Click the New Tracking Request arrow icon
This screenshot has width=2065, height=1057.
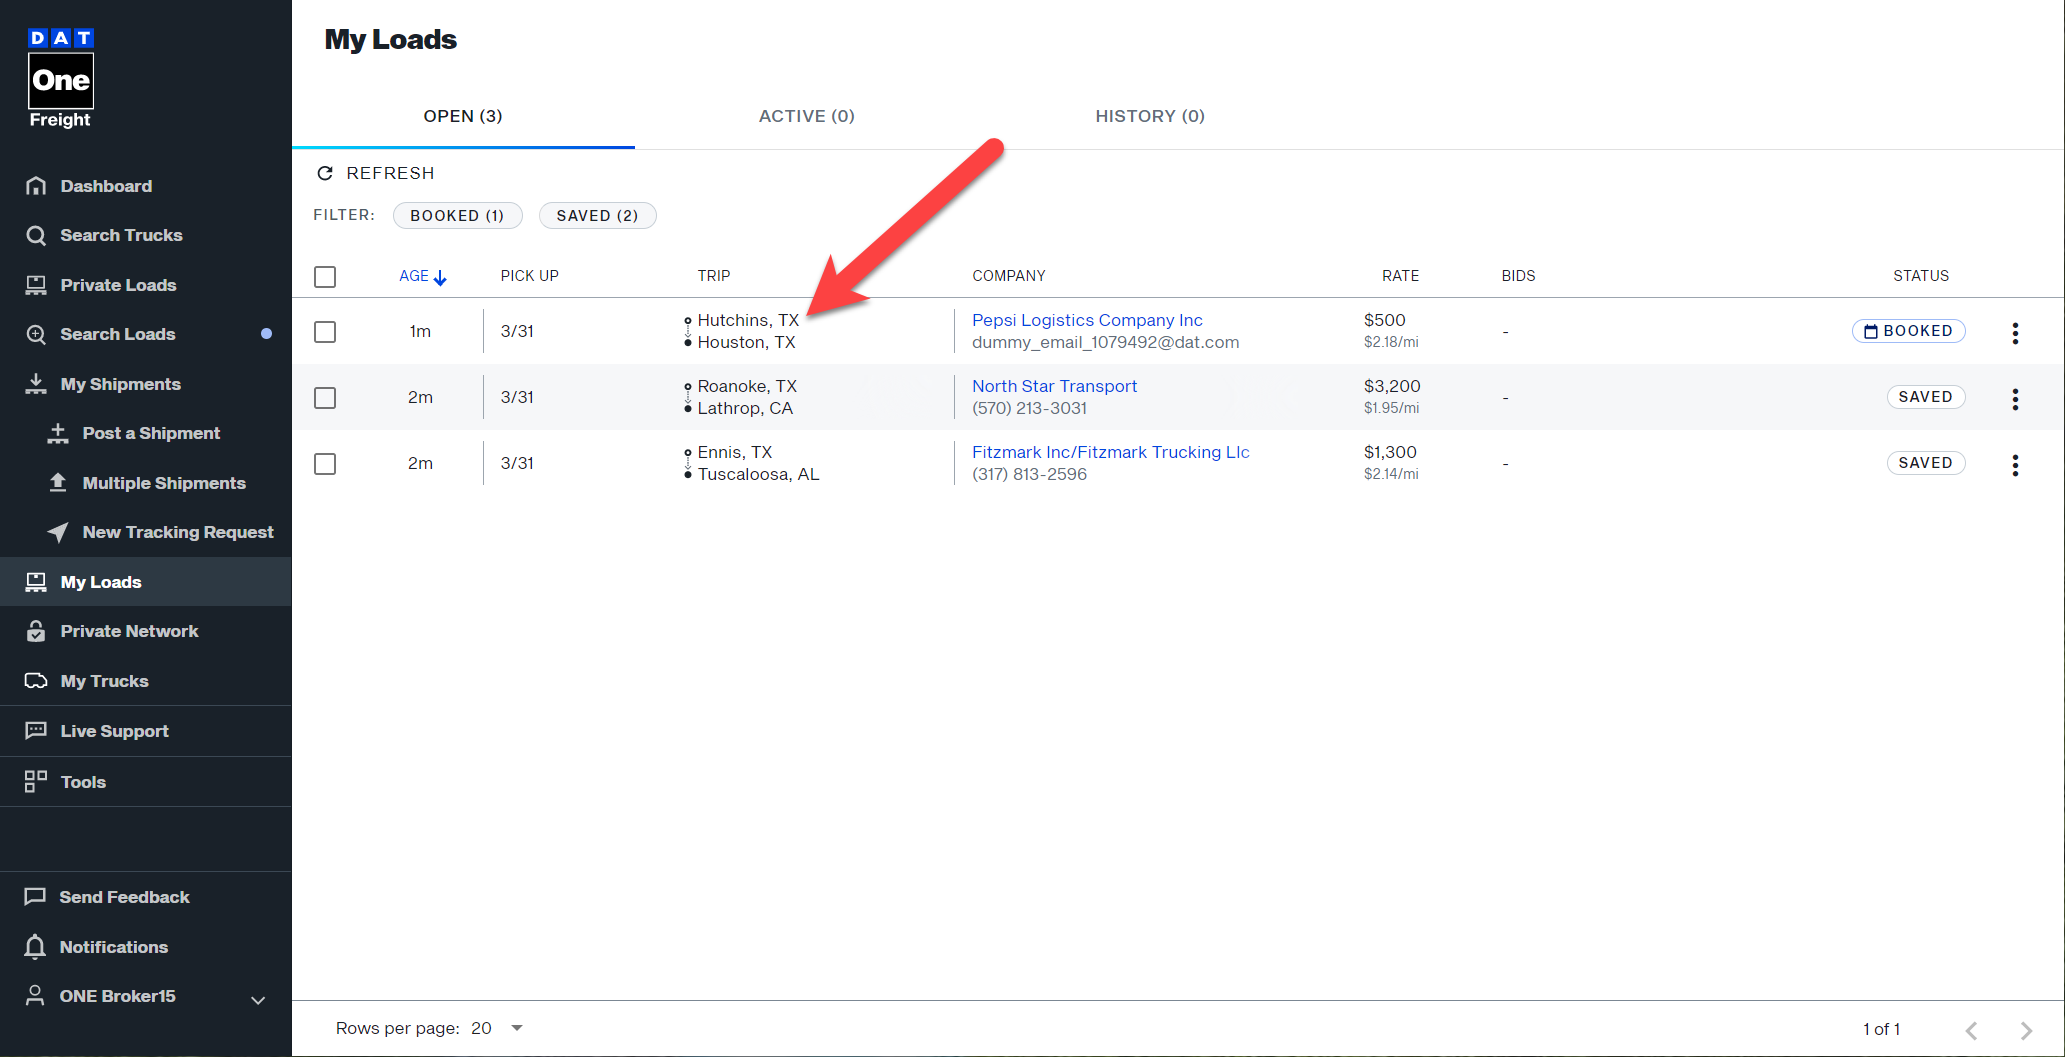[58, 532]
